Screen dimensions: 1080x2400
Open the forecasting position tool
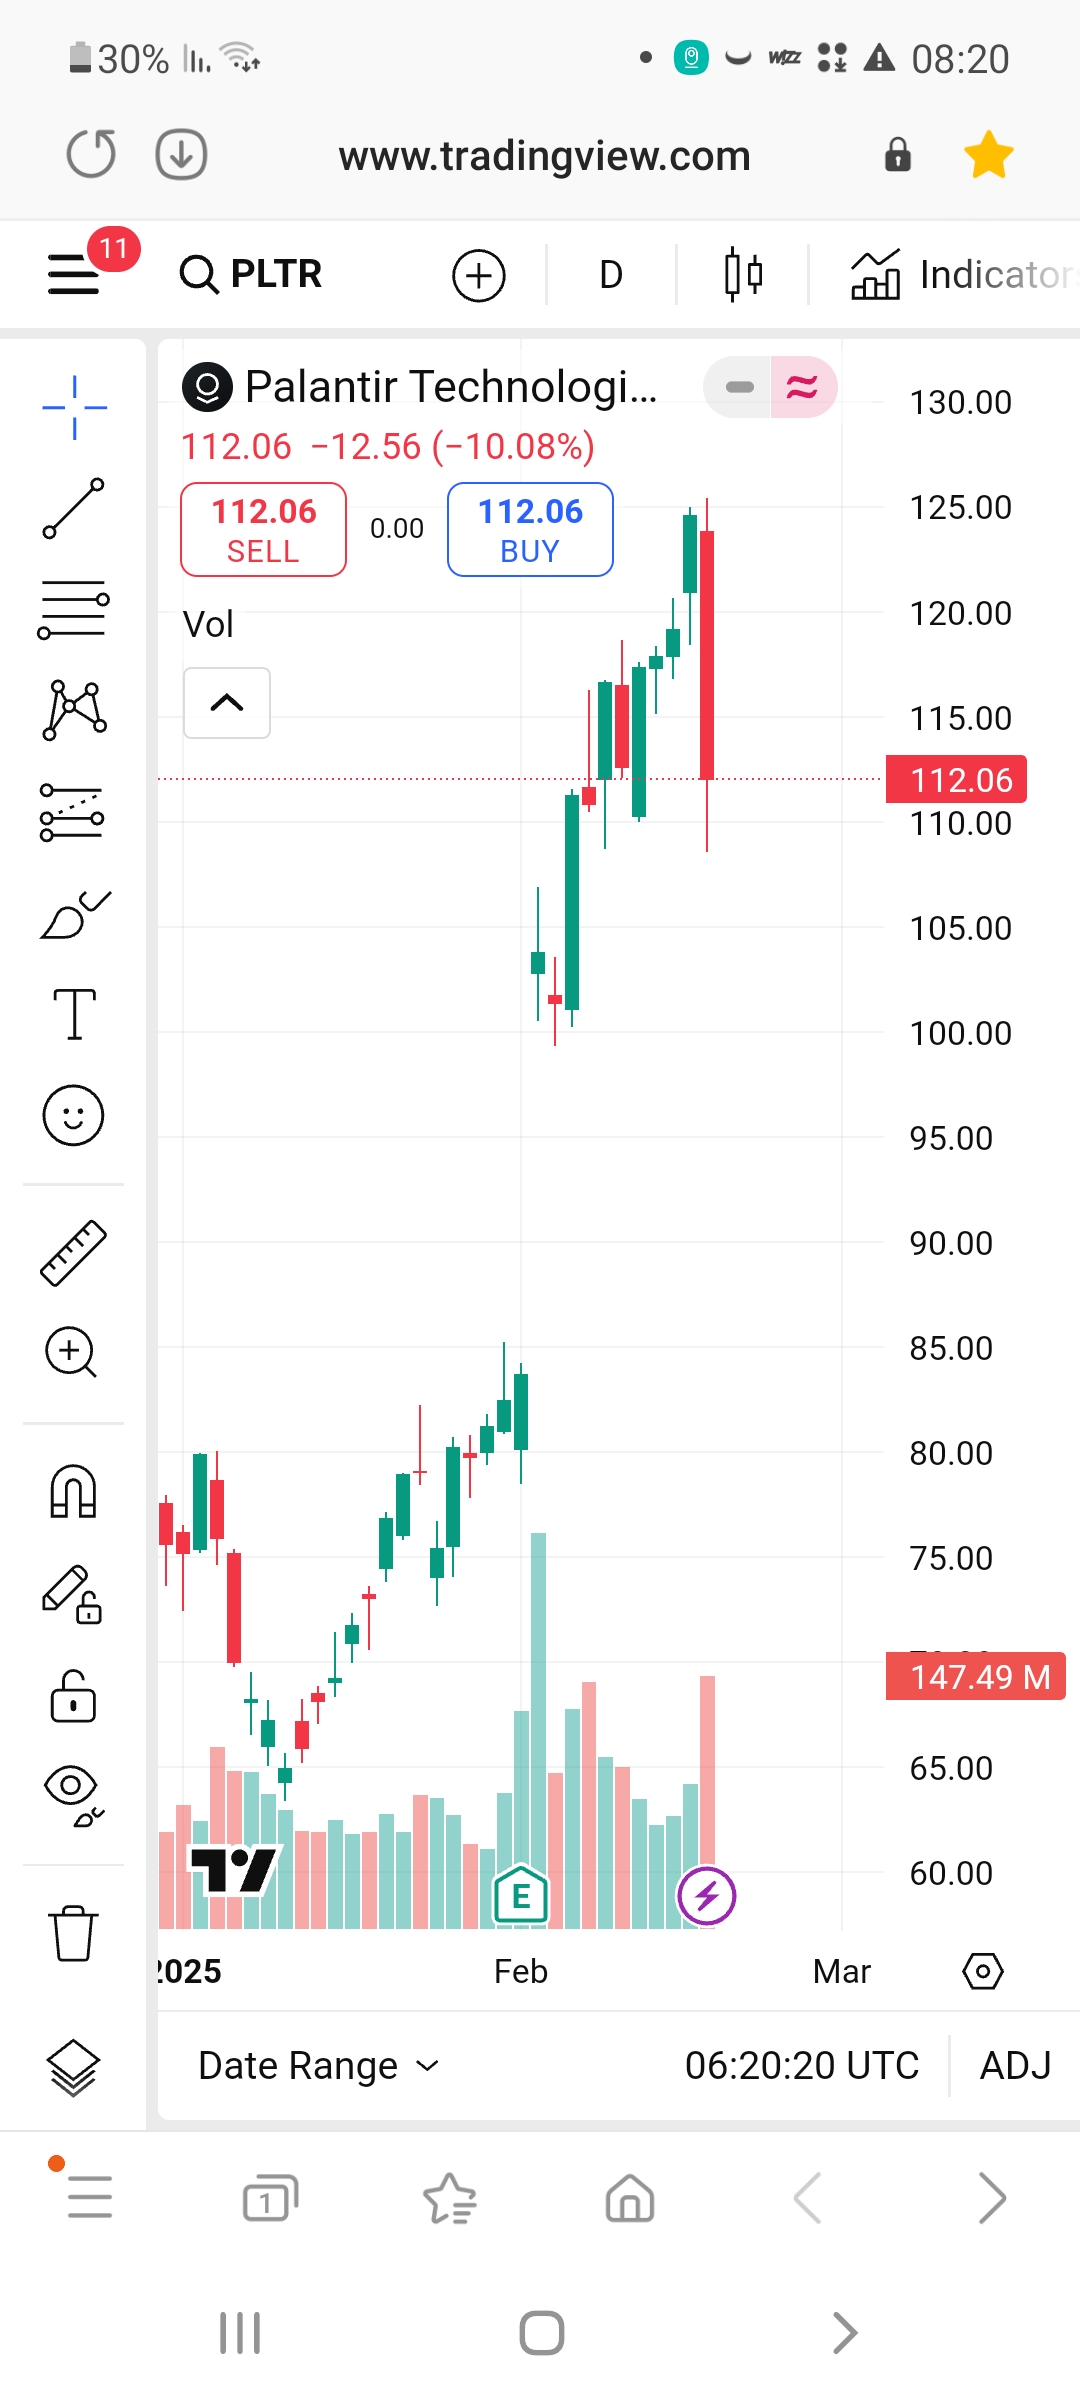pos(74,812)
